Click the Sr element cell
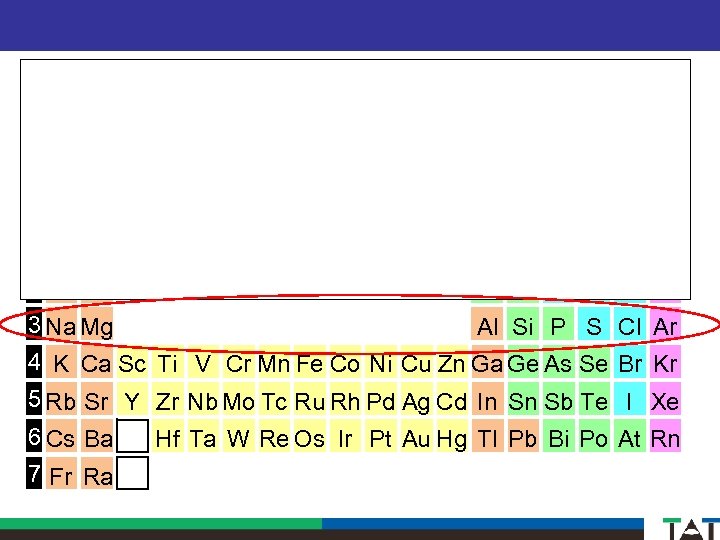The height and width of the screenshot is (540, 720). (x=97, y=399)
